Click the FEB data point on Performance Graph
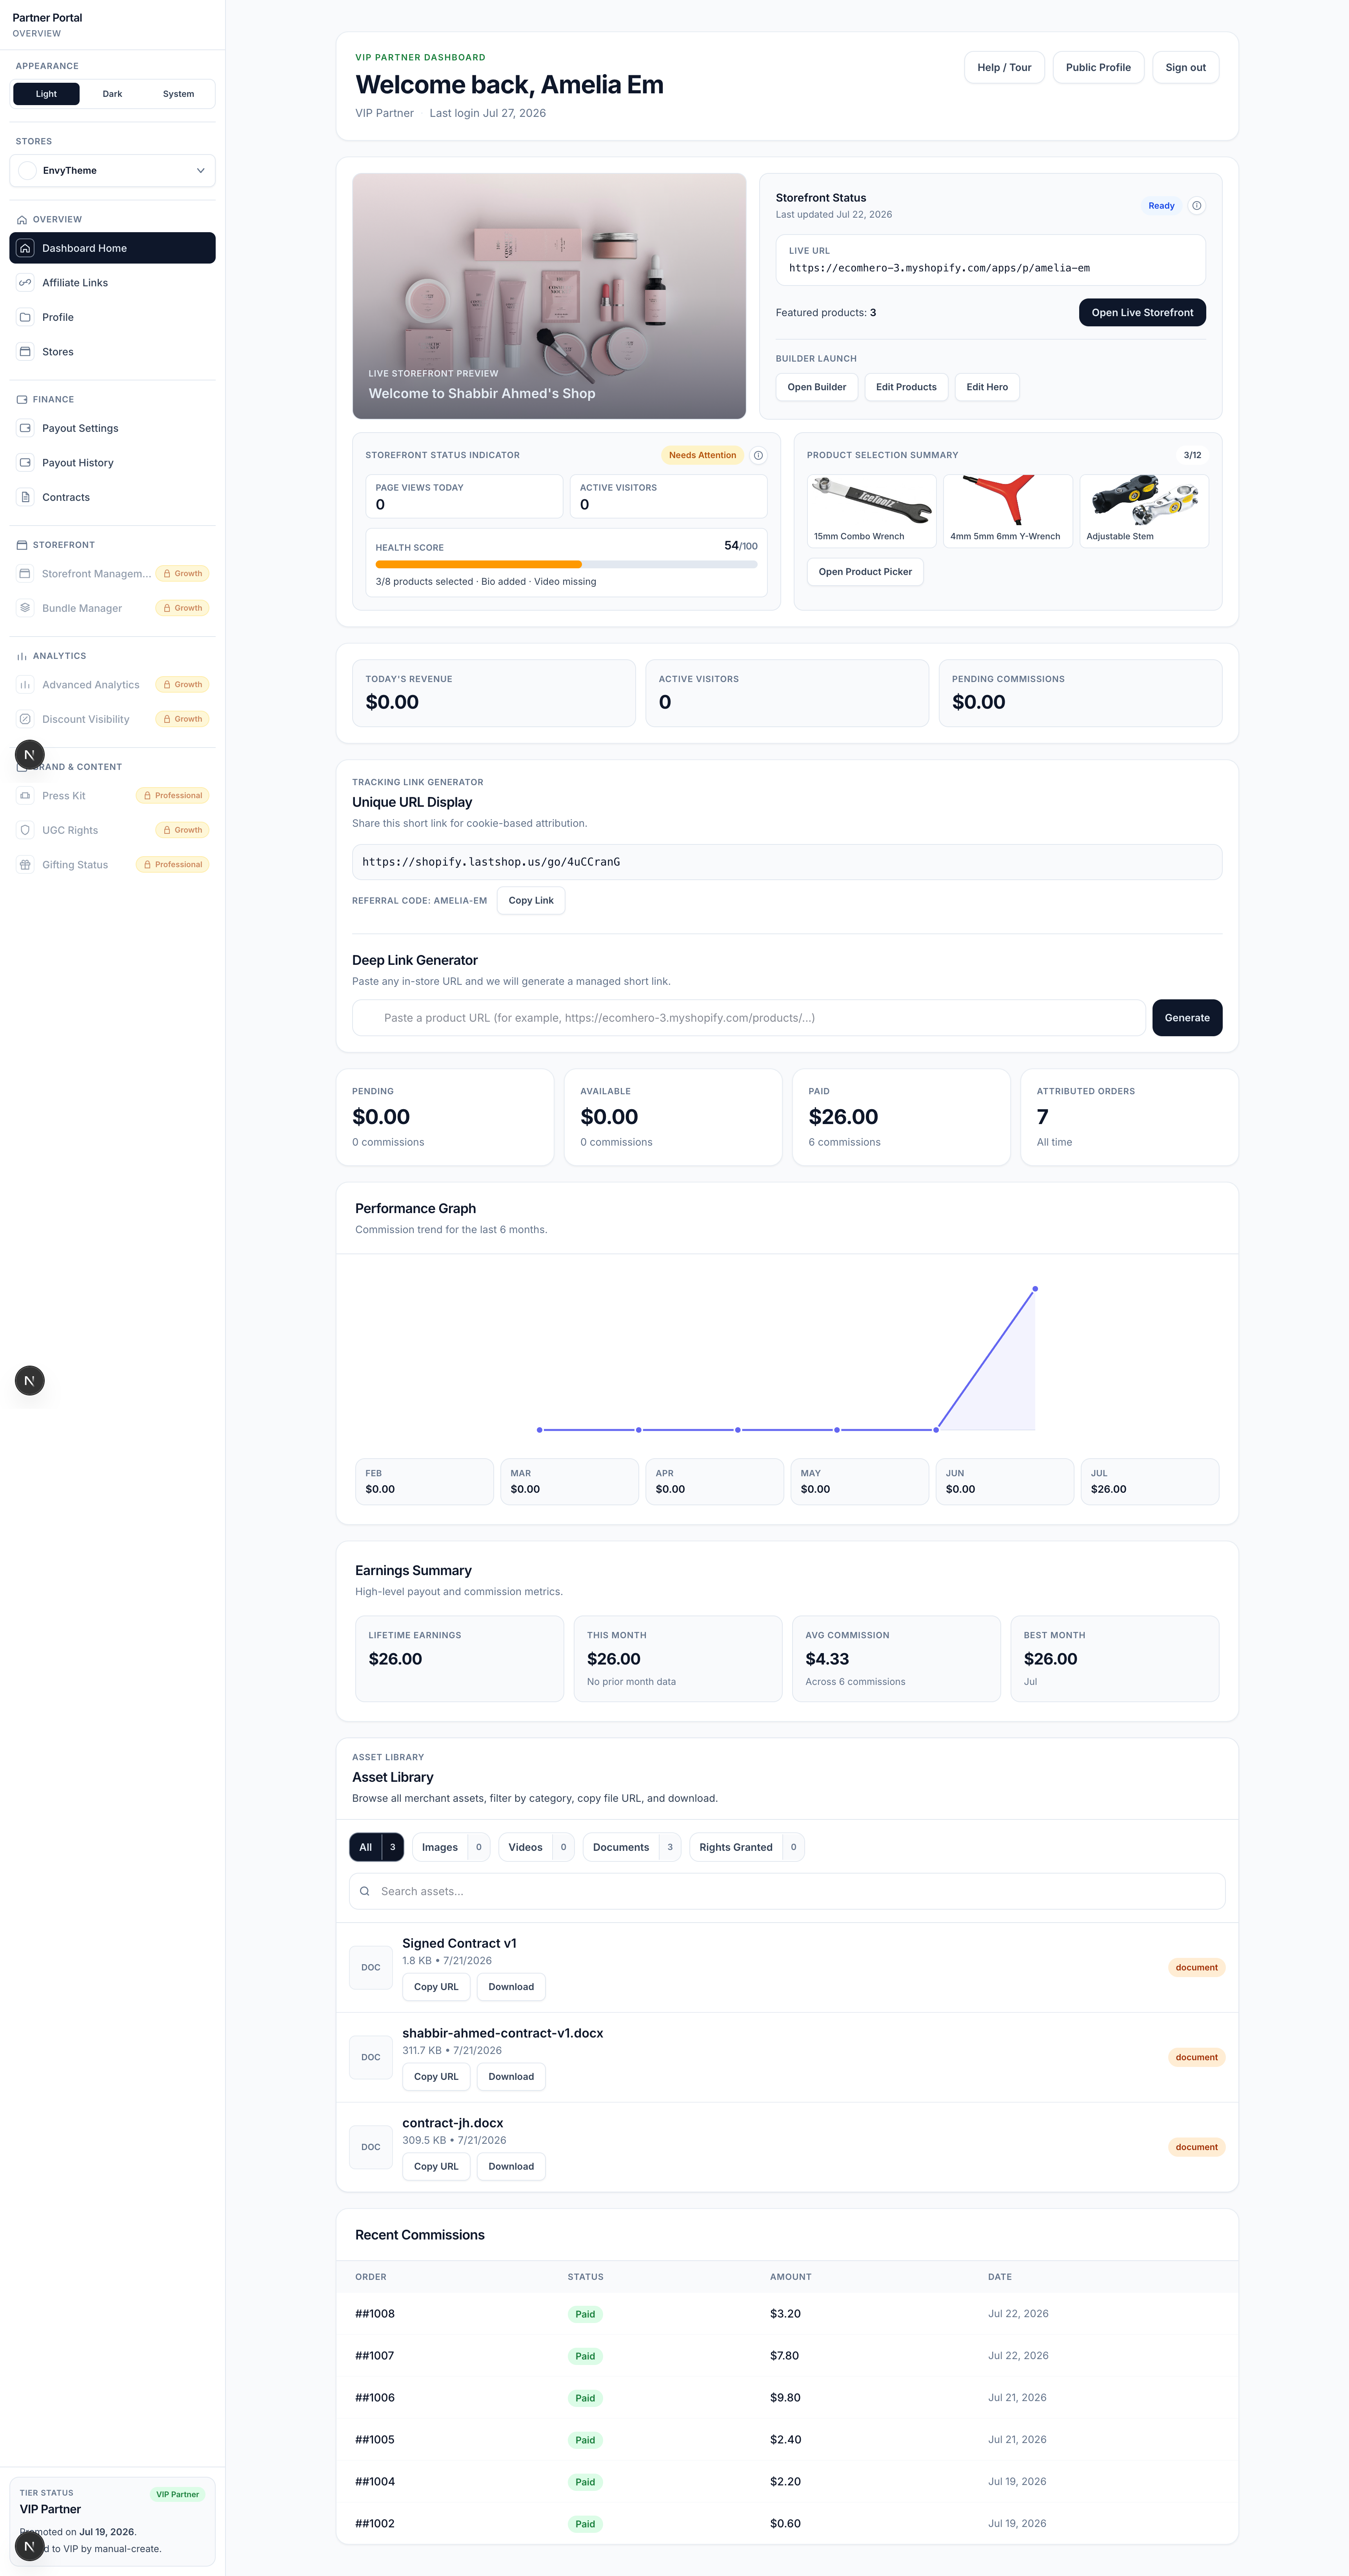This screenshot has width=1349, height=2576. 540,1430
